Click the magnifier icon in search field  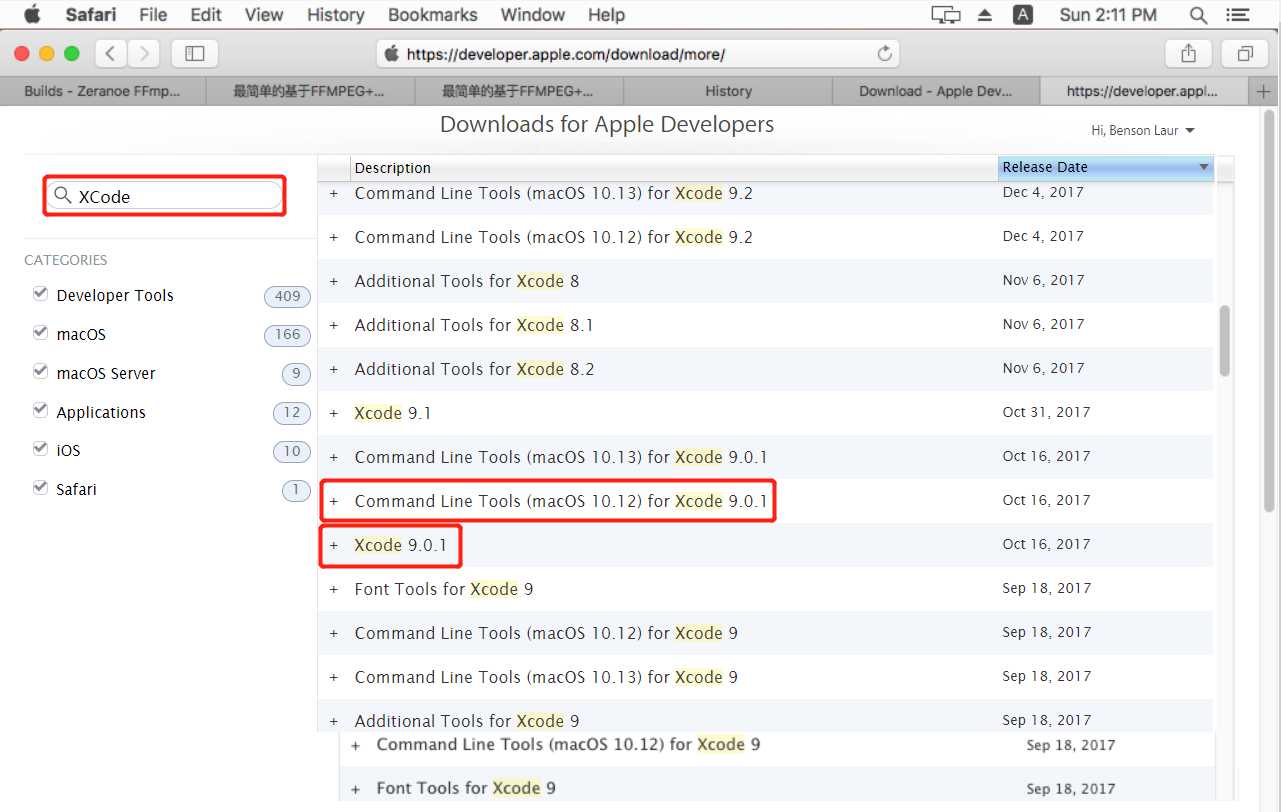[x=63, y=196]
